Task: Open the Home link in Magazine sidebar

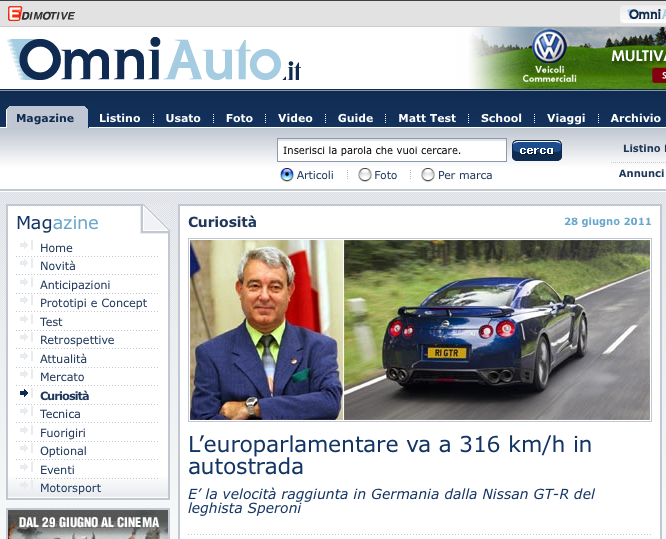Action: point(56,248)
